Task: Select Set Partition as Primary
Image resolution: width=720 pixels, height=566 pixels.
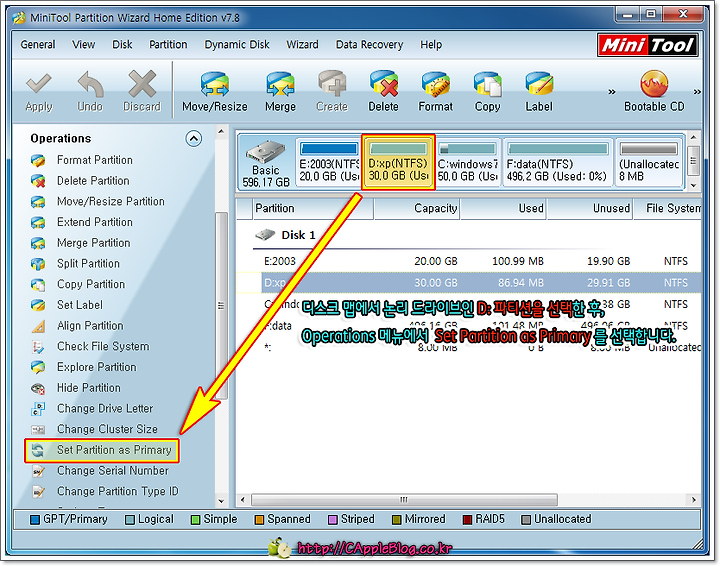Action: [x=102, y=450]
